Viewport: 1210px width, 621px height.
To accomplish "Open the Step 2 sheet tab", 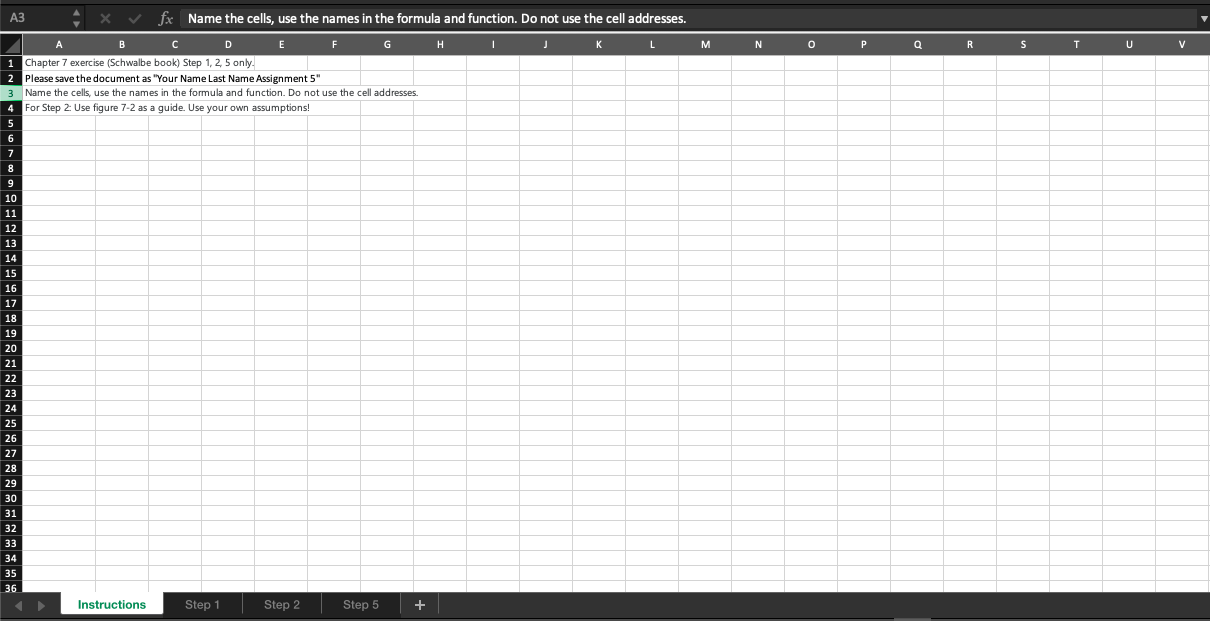I will point(281,604).
